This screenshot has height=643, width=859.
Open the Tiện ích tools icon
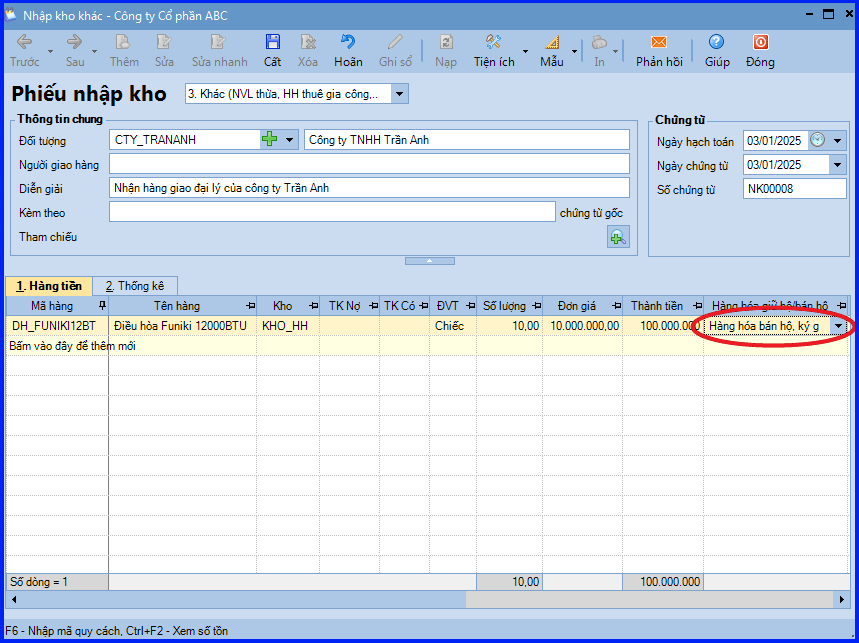(494, 42)
